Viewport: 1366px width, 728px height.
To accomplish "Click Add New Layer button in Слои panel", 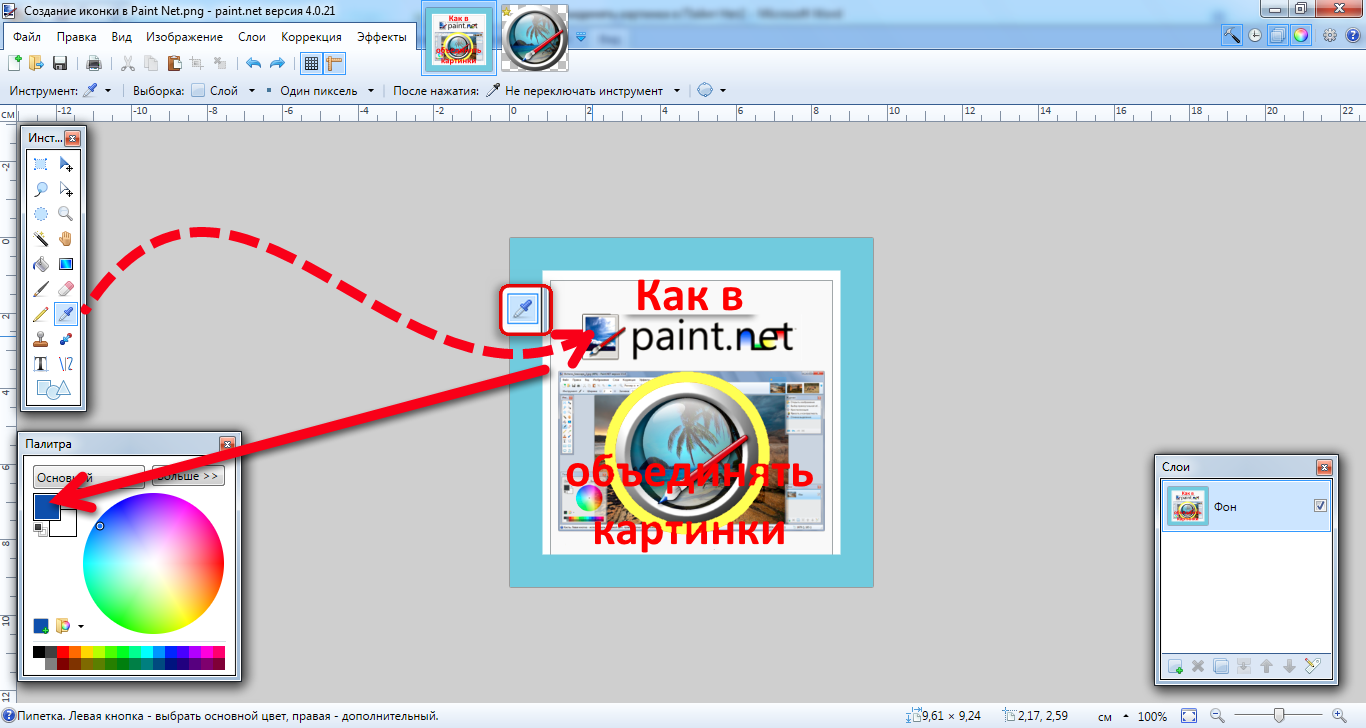I will [1175, 666].
